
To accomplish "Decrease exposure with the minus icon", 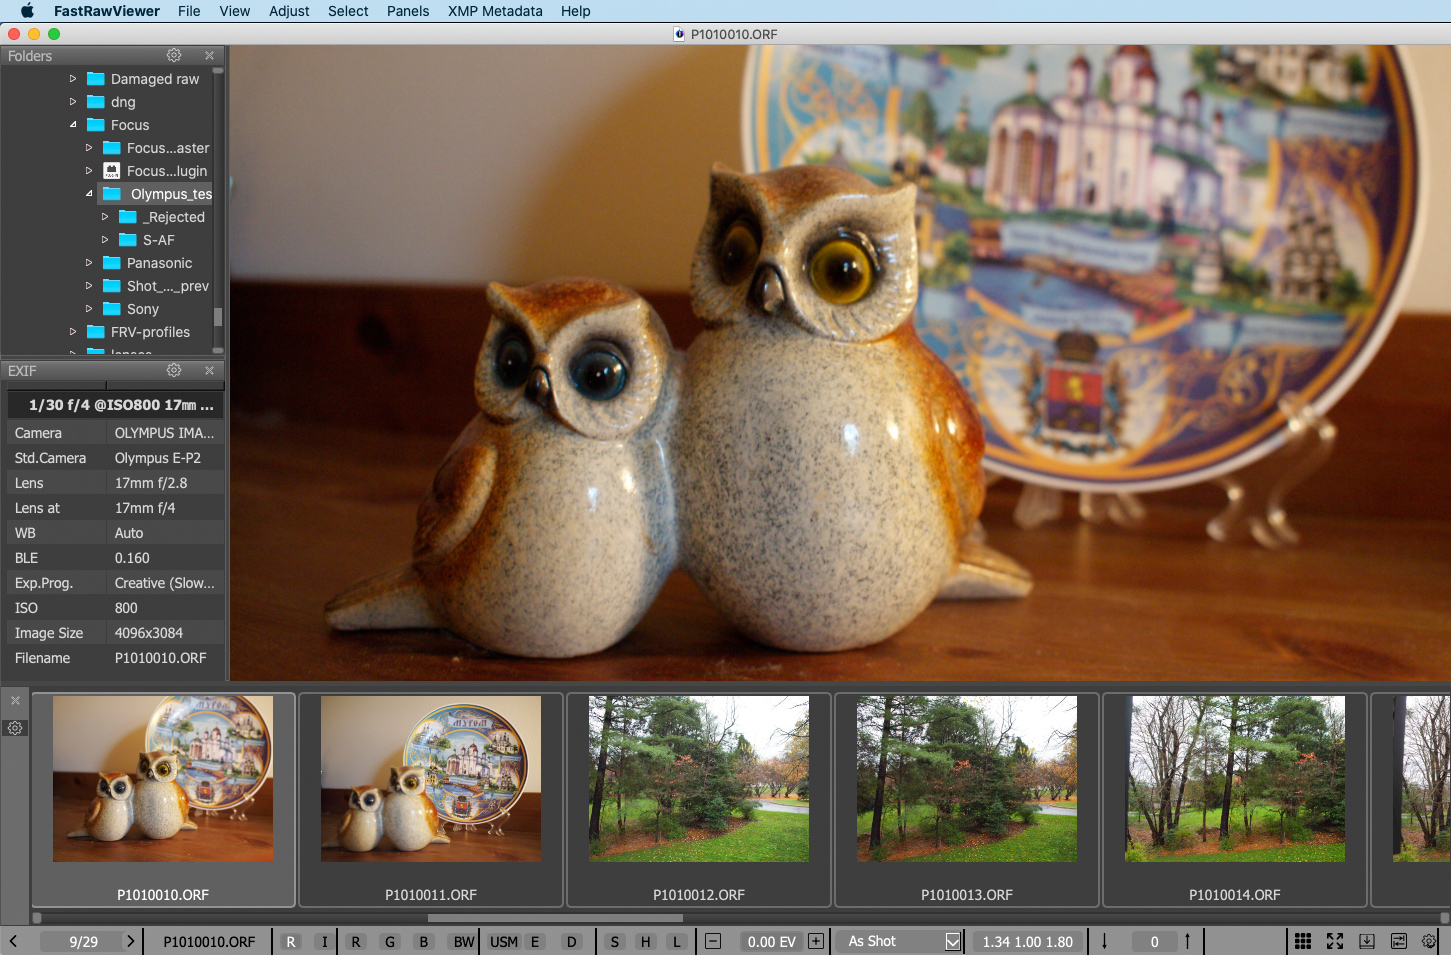I will click(713, 941).
